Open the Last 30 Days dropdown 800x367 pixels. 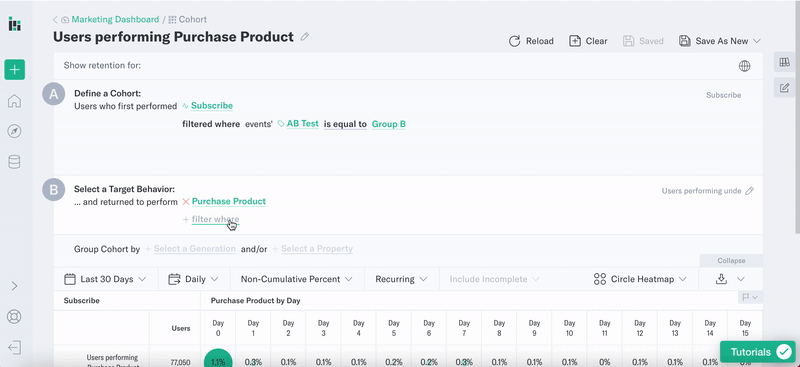106,279
